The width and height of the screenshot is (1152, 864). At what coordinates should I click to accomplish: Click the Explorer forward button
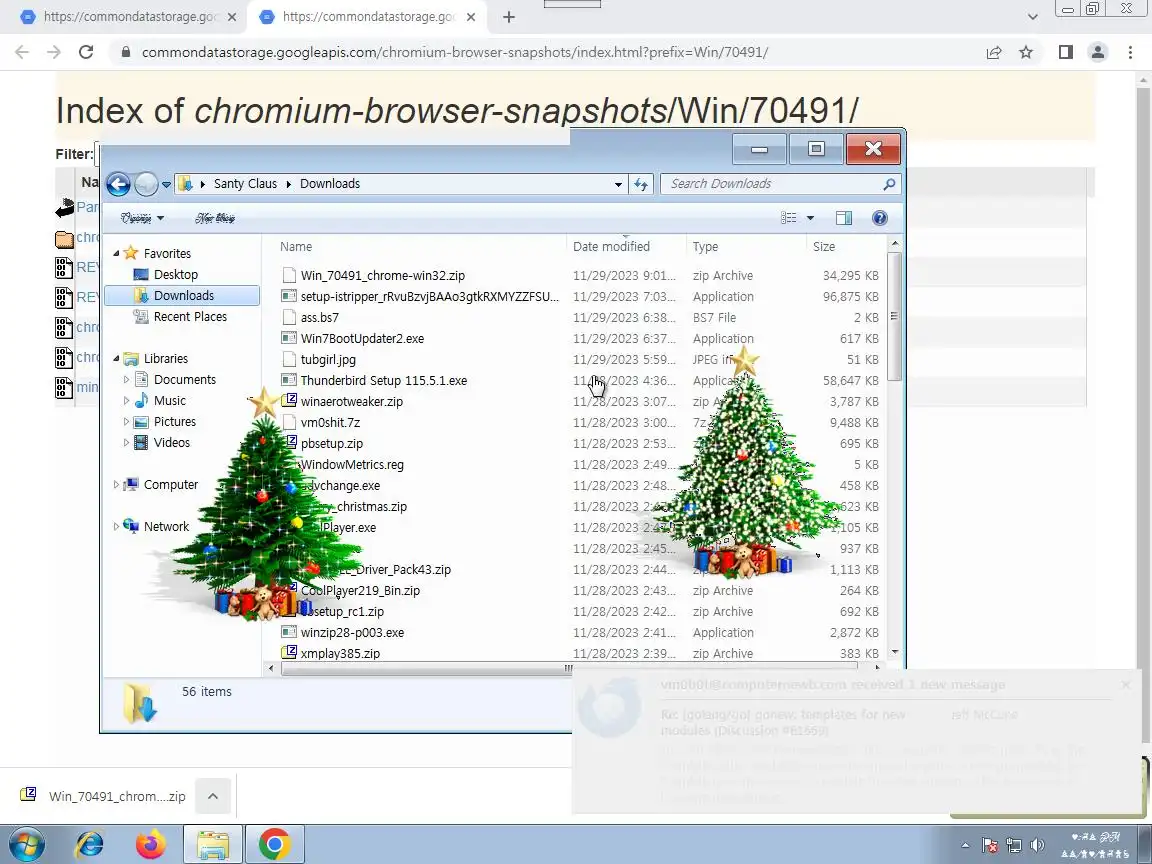tap(146, 184)
